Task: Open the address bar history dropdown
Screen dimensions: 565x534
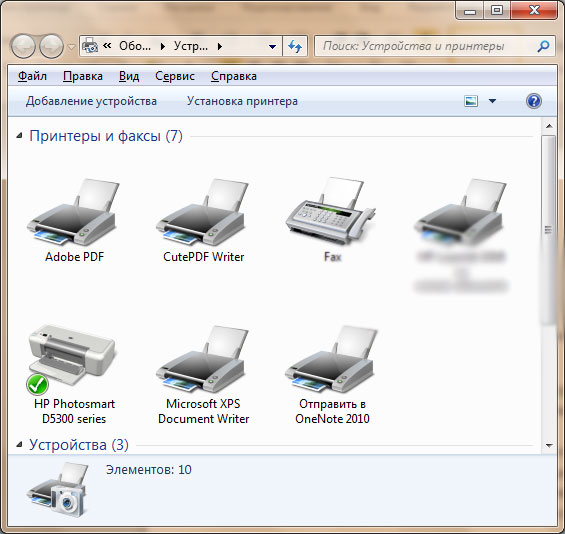Action: click(273, 46)
